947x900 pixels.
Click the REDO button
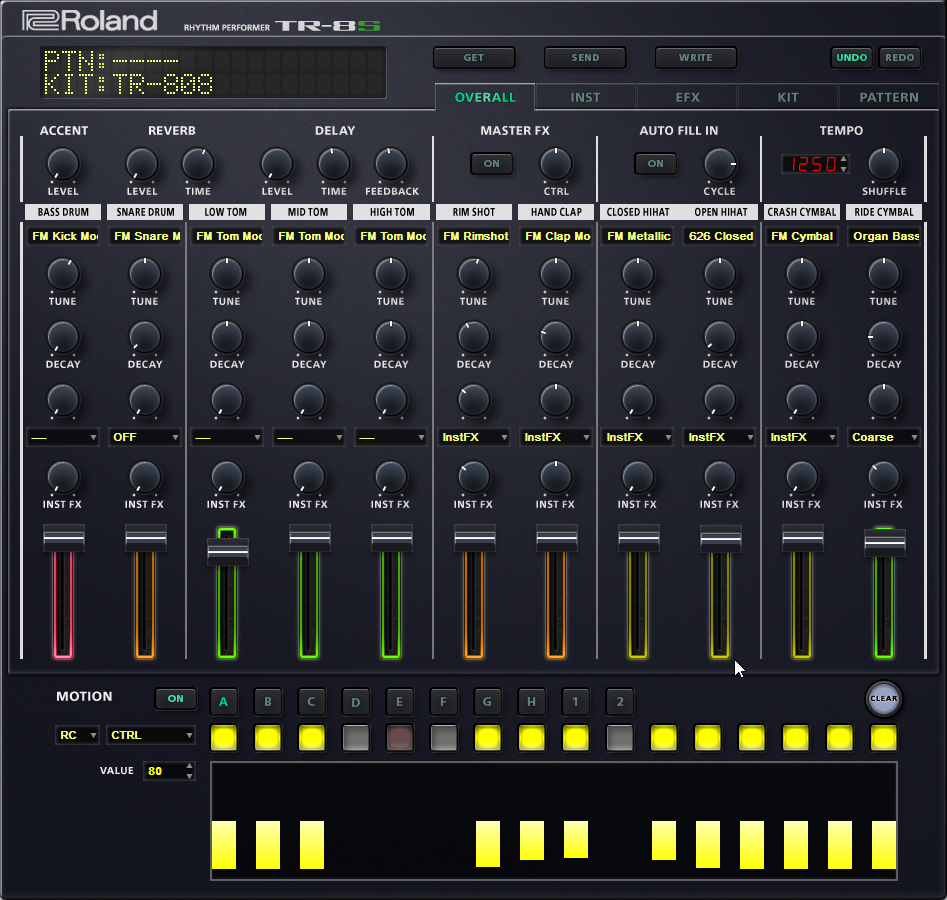click(900, 58)
